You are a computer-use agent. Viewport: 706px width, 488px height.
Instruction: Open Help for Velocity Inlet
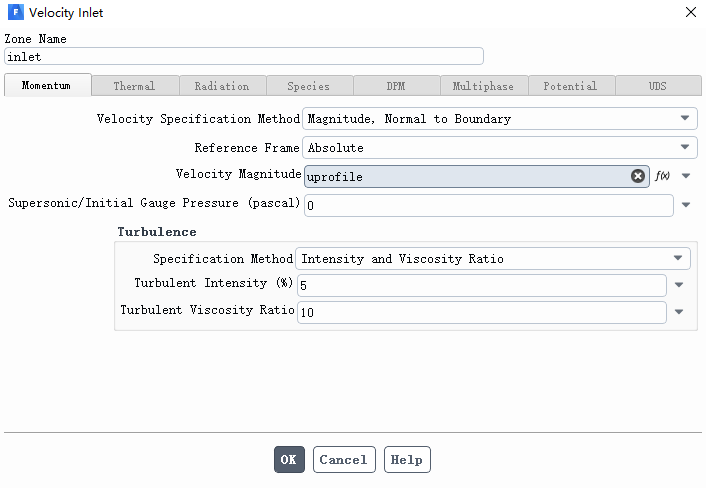coord(406,460)
